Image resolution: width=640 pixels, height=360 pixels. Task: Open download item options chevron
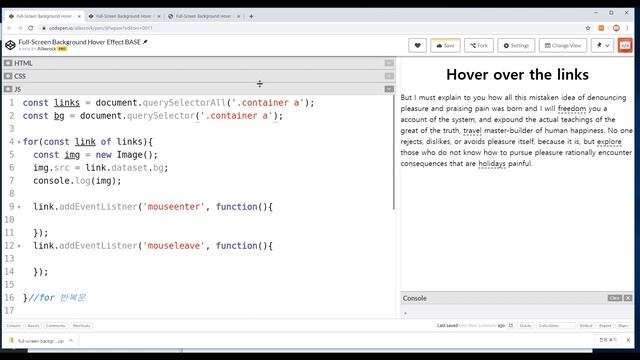71,340
